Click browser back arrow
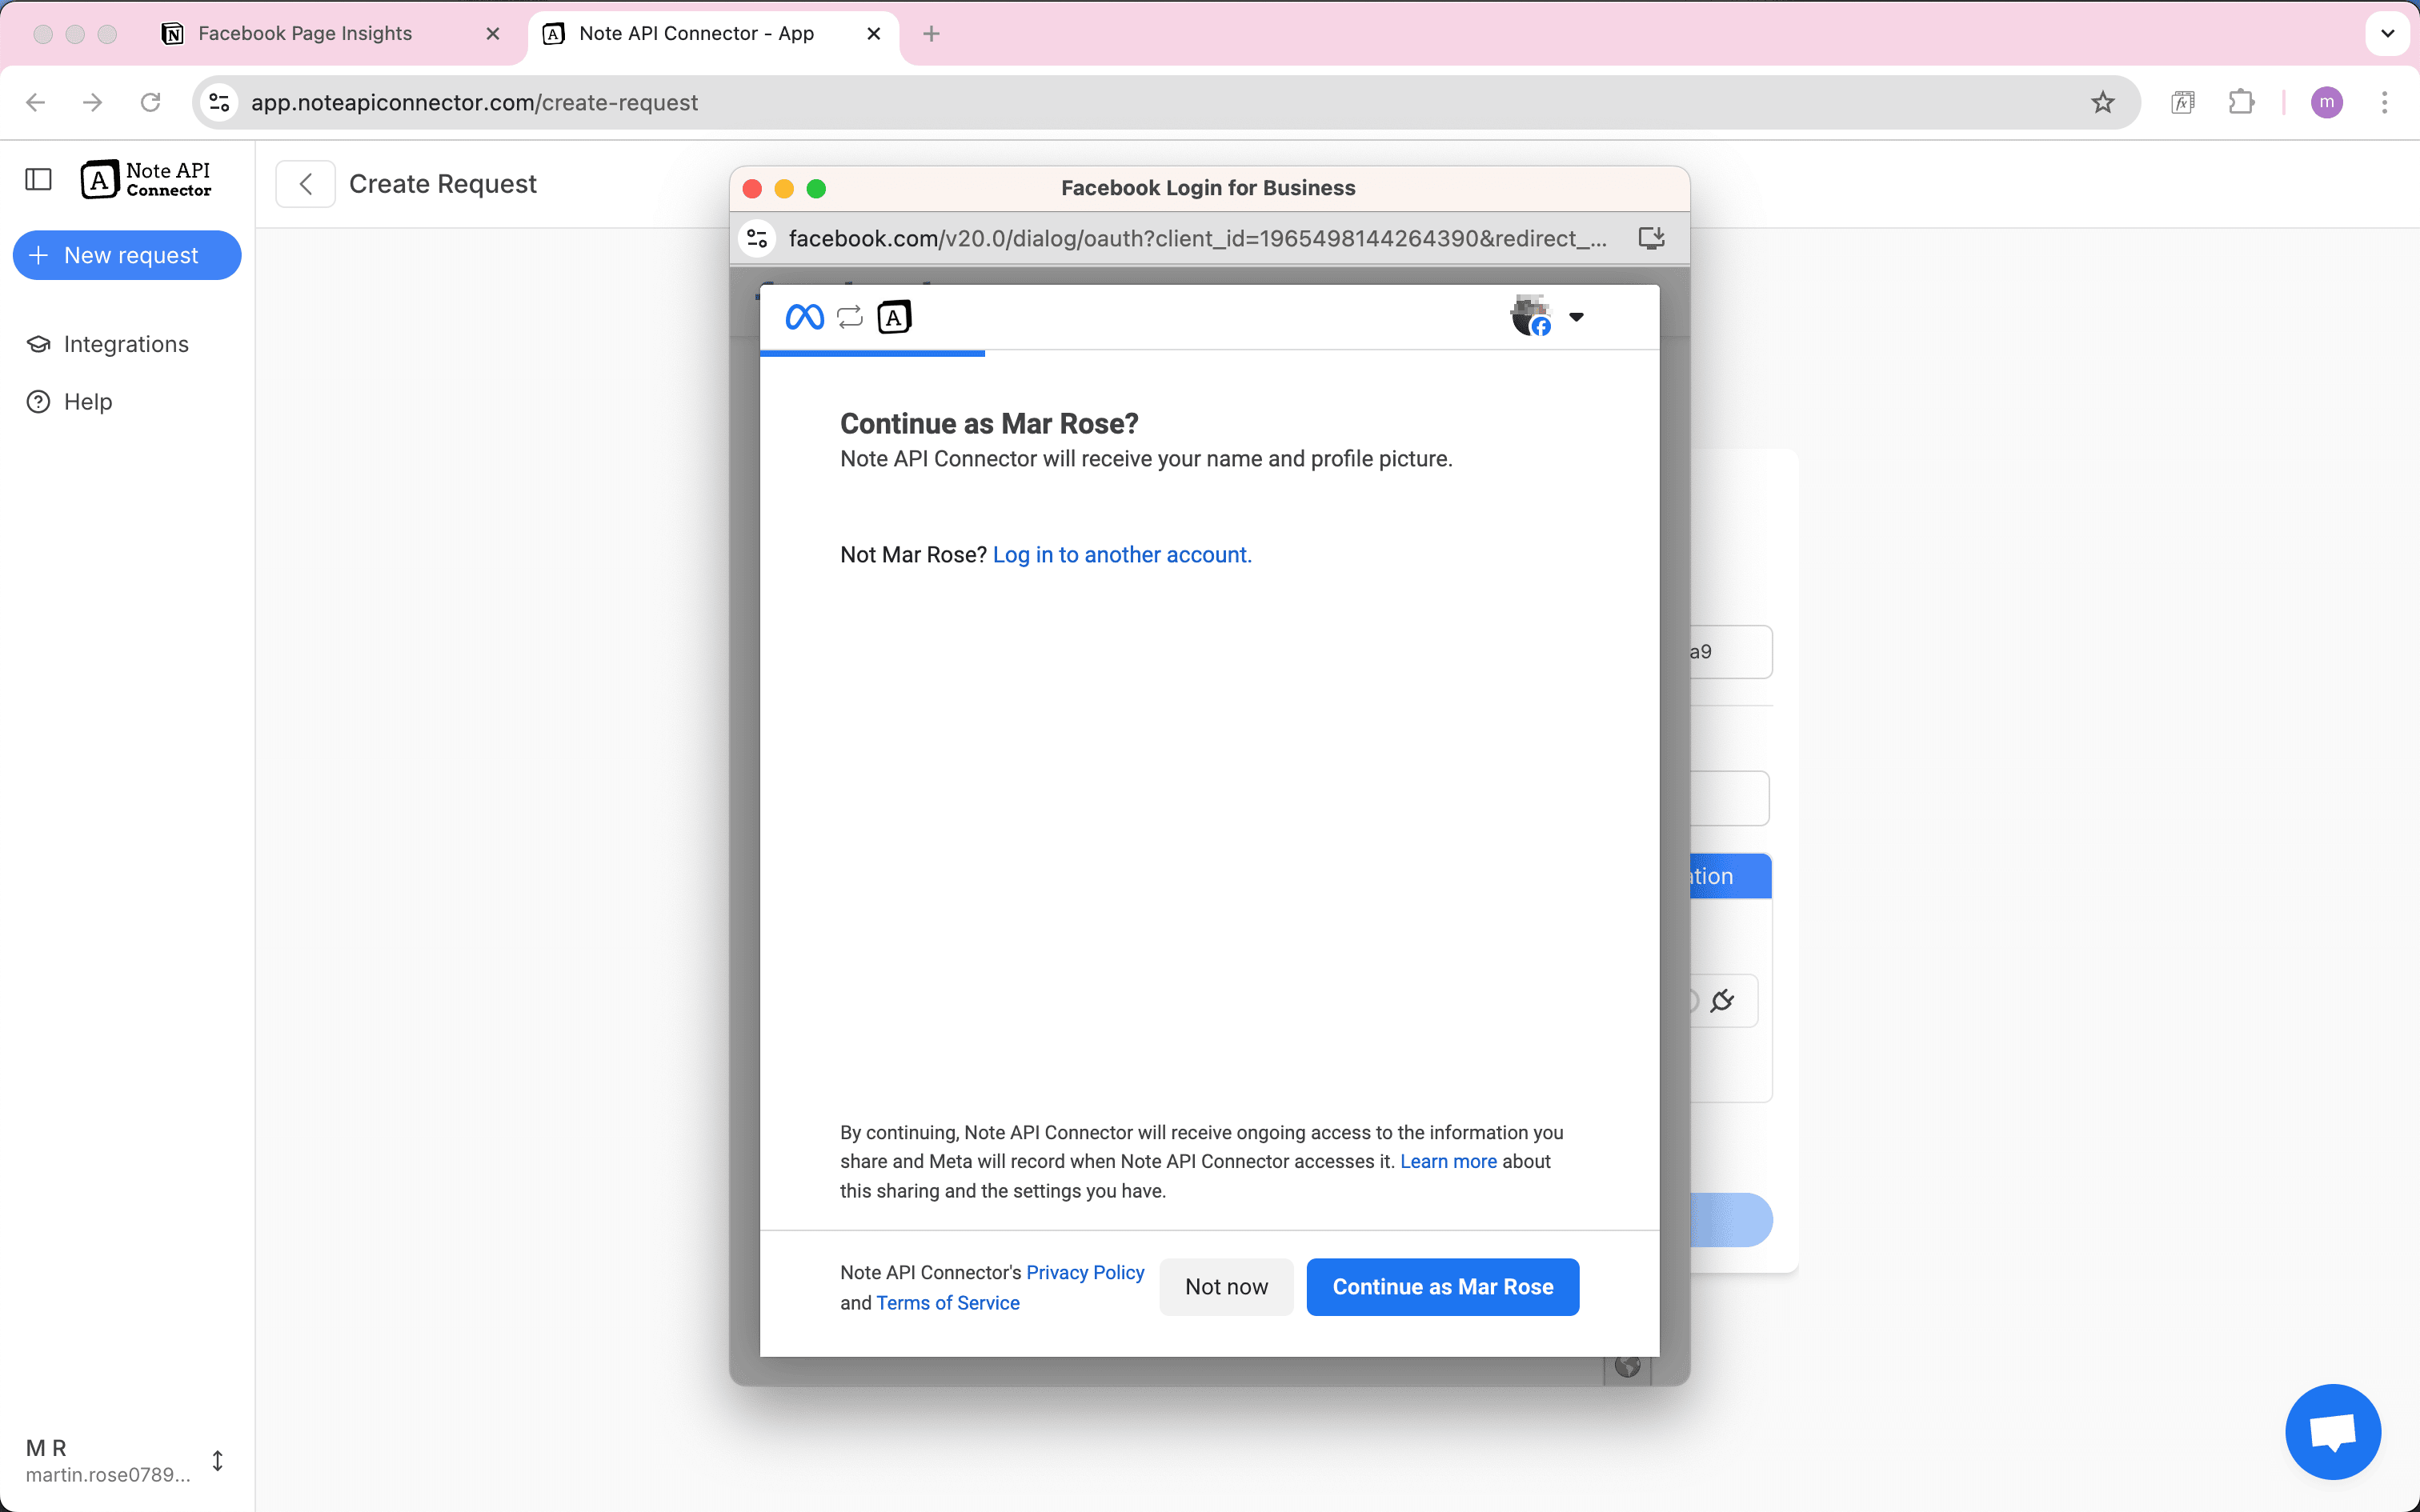The image size is (2420, 1512). [x=36, y=102]
